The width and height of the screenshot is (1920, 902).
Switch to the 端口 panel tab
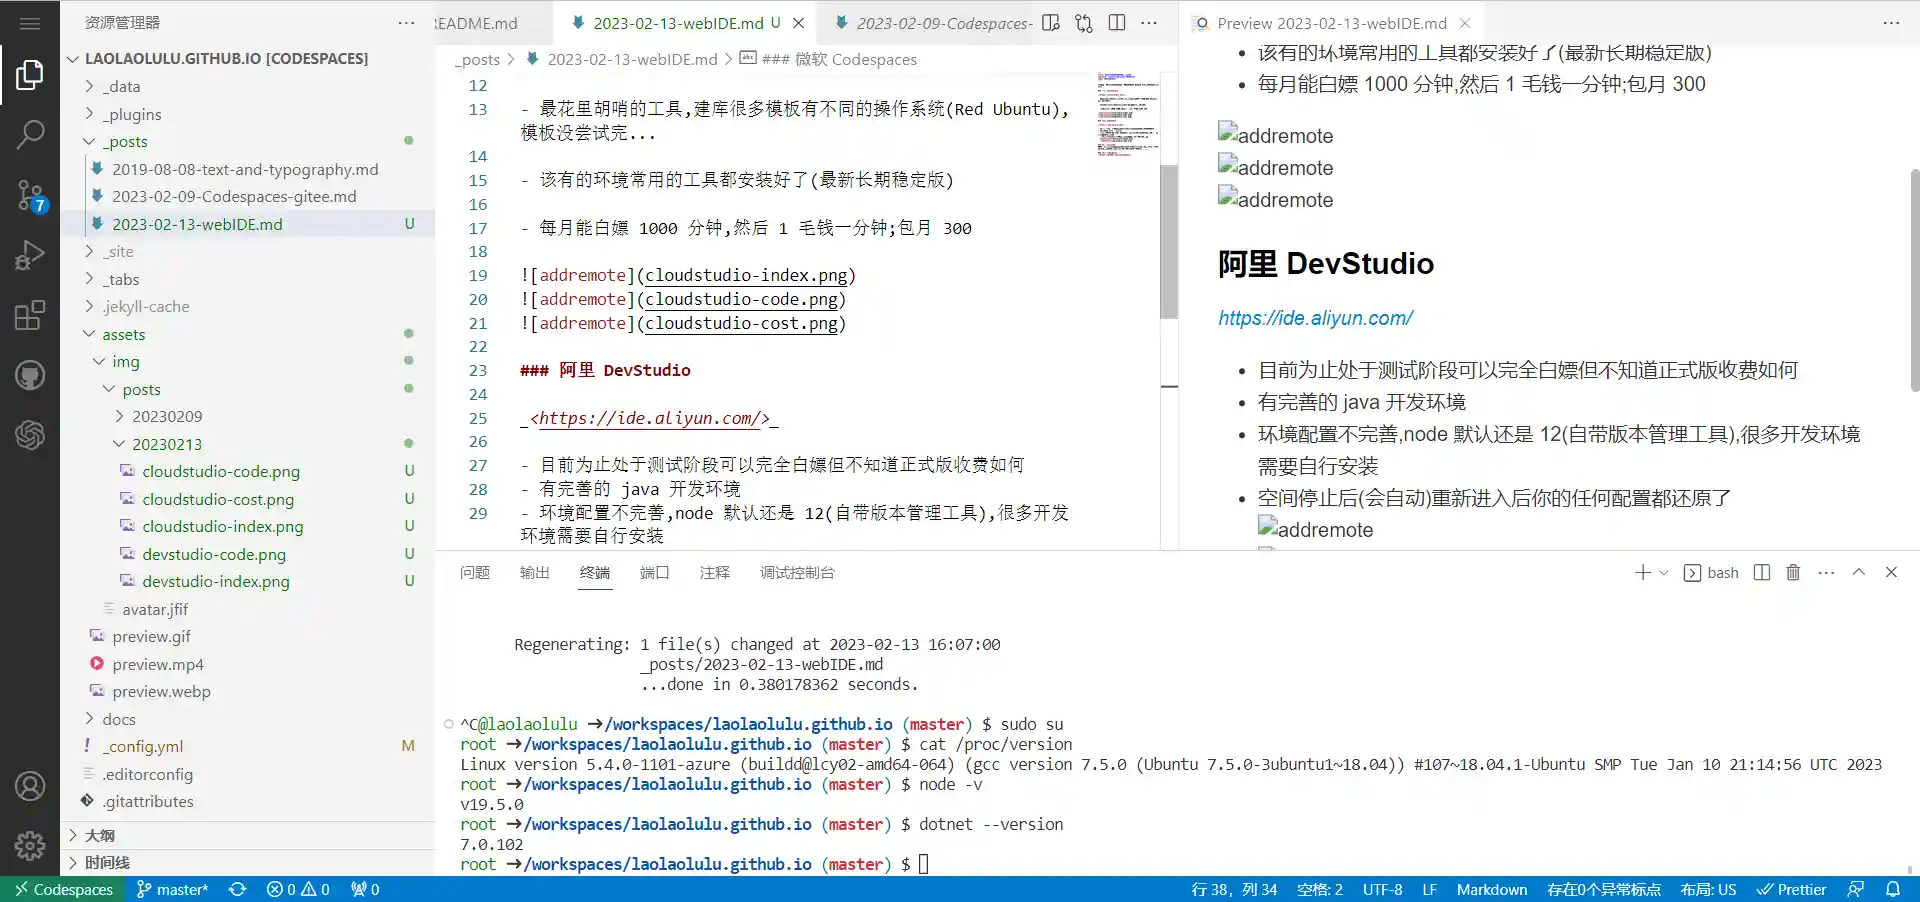pyautogui.click(x=654, y=573)
